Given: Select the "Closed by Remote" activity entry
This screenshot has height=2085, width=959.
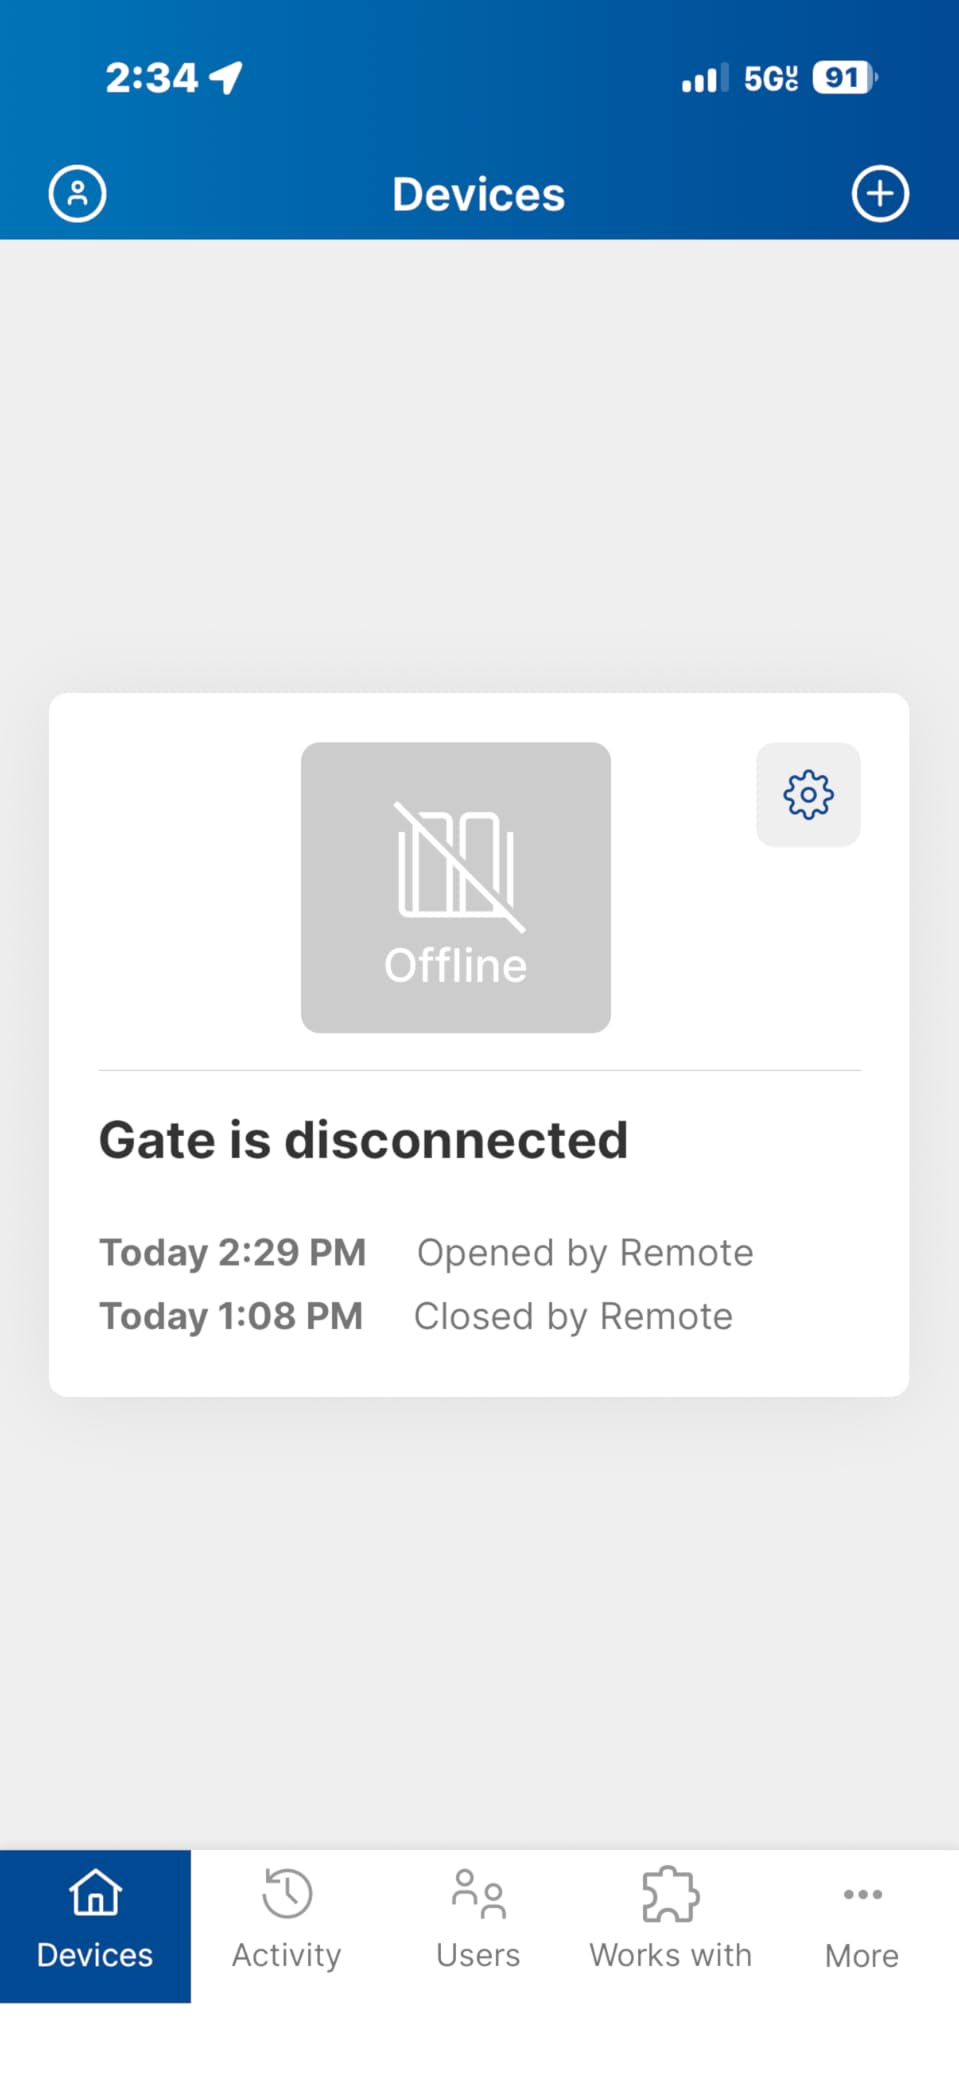Looking at the screenshot, I should click(573, 1316).
